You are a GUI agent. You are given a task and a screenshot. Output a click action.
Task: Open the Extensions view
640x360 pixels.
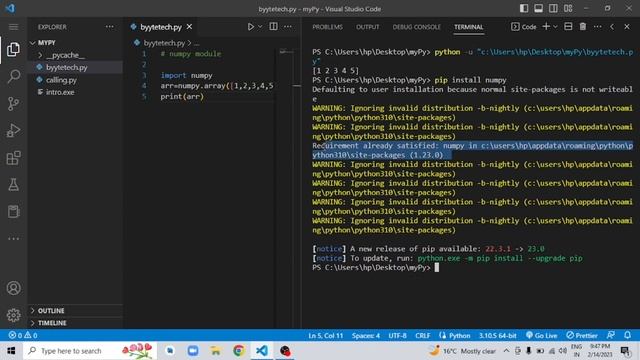coord(13,158)
